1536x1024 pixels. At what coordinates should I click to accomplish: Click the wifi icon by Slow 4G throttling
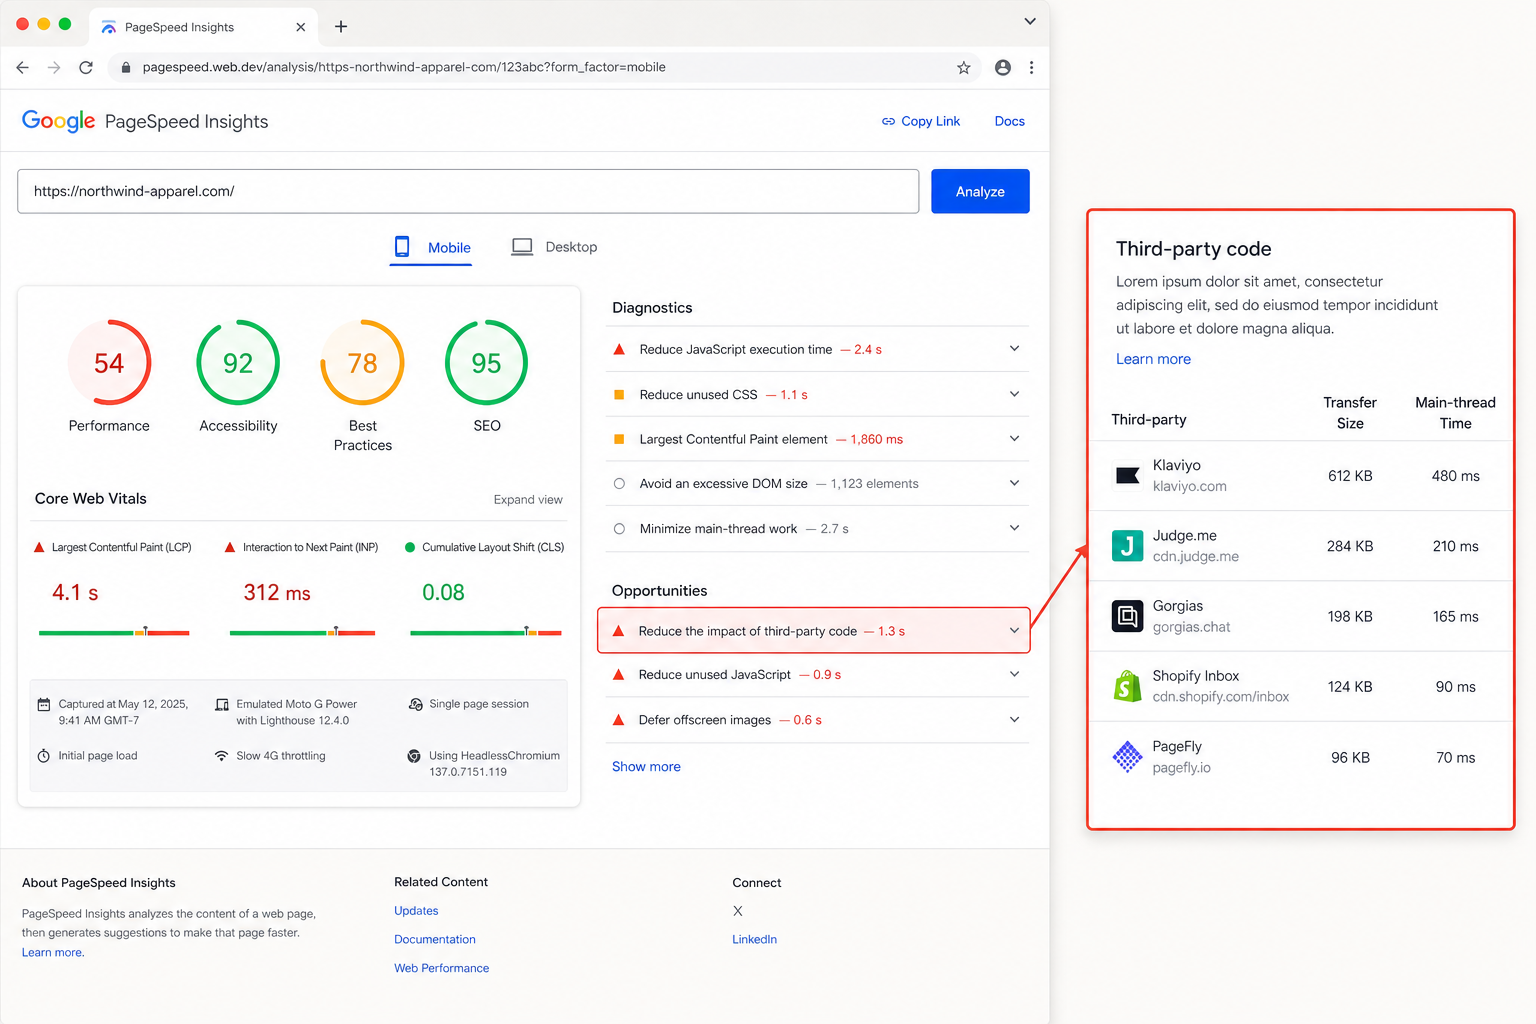point(221,756)
